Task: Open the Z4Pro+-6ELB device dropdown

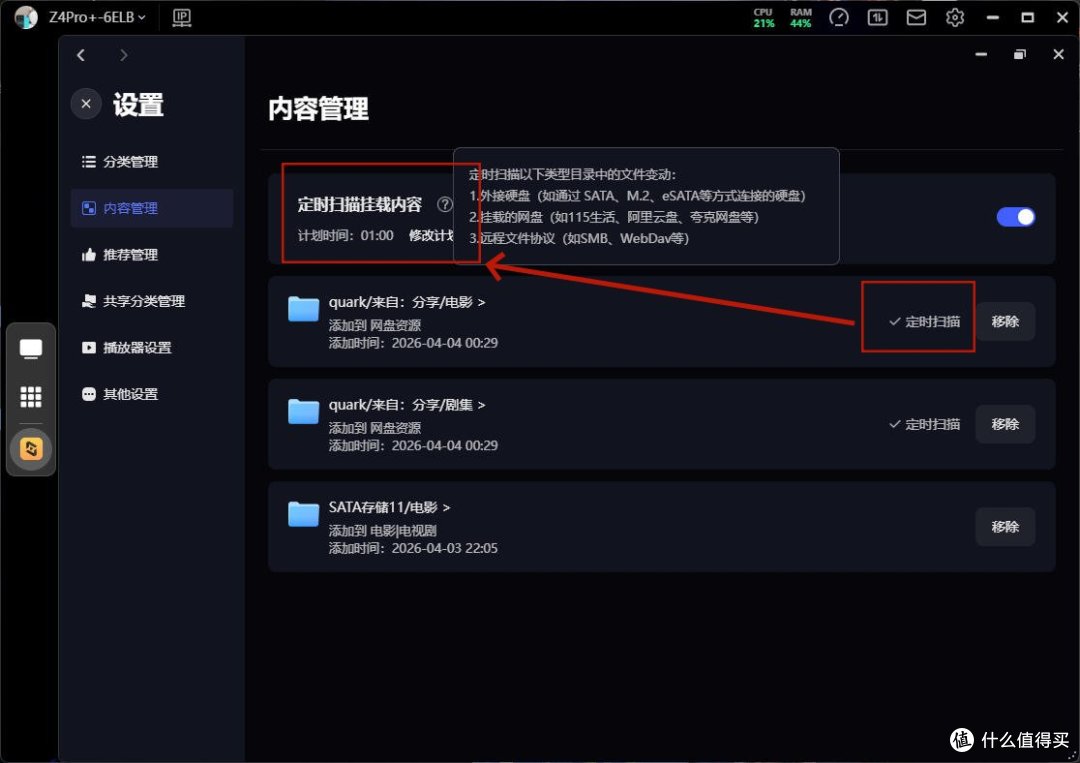Action: [x=97, y=17]
